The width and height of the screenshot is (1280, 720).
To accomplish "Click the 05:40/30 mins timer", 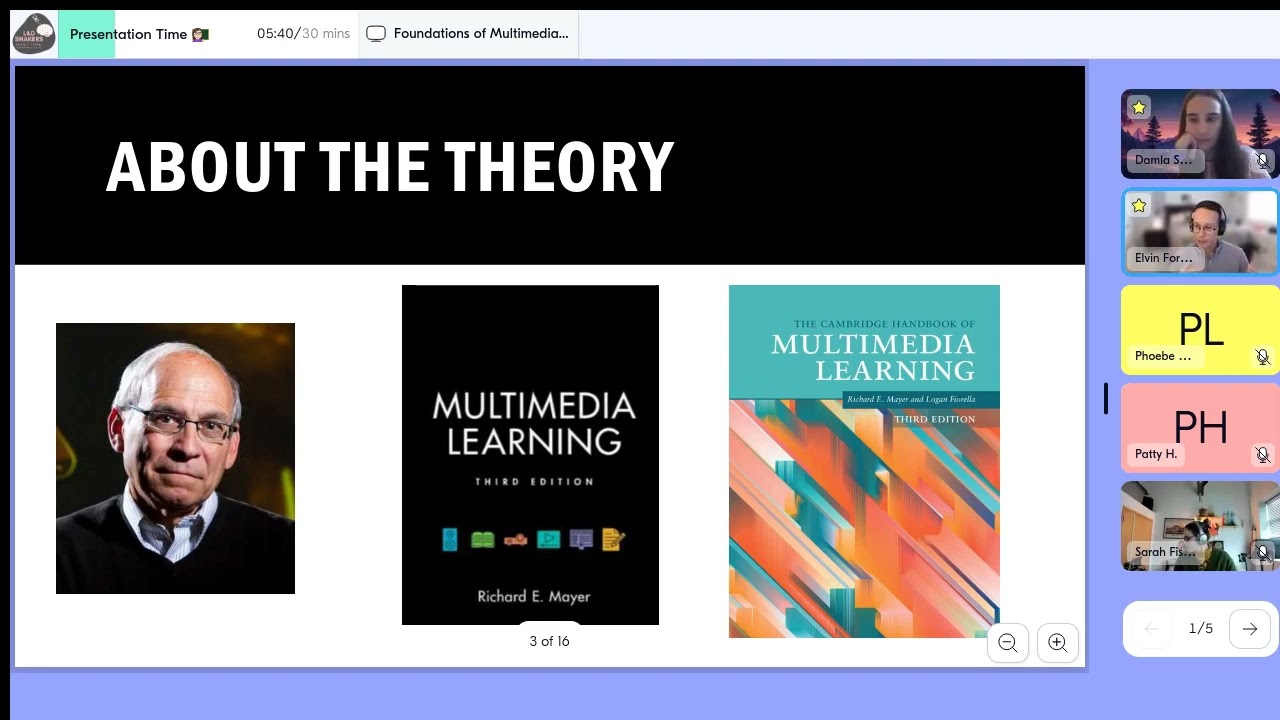I will pos(303,34).
